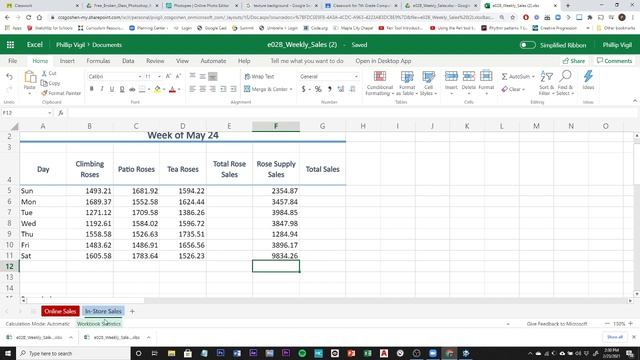Viewport: 640px width, 360px height.
Task: Open Cell Styles gallery
Action: pos(428,83)
